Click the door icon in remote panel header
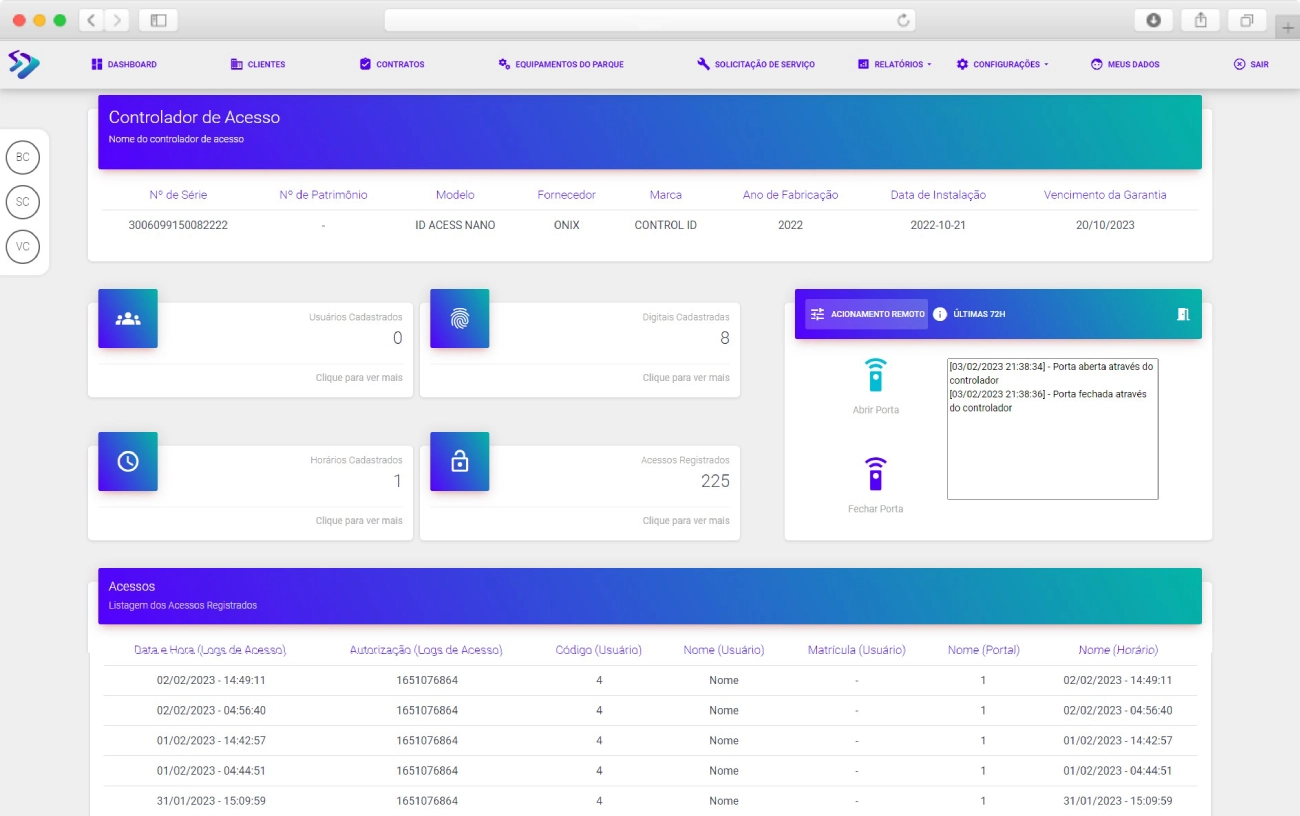This screenshot has width=1300, height=816. pyautogui.click(x=1183, y=314)
